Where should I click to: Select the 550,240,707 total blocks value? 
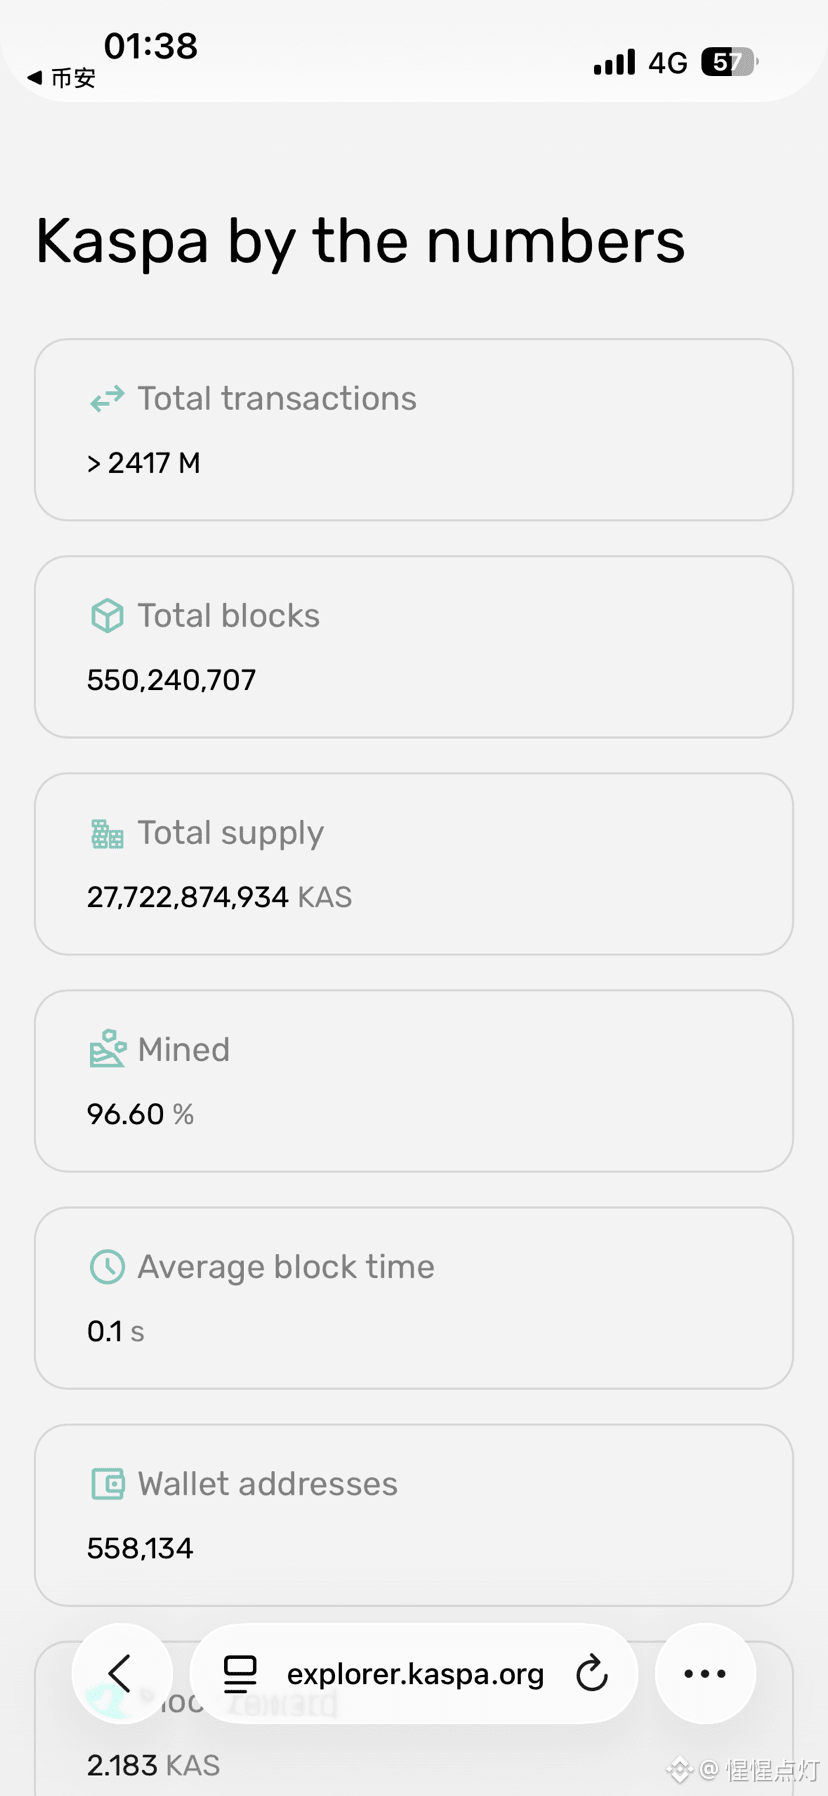point(171,681)
